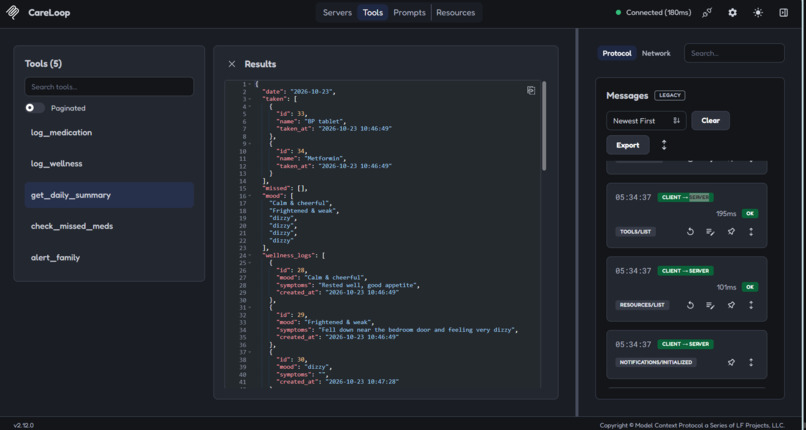806x430 pixels.
Task: Go to the Resources tab
Action: 455,13
